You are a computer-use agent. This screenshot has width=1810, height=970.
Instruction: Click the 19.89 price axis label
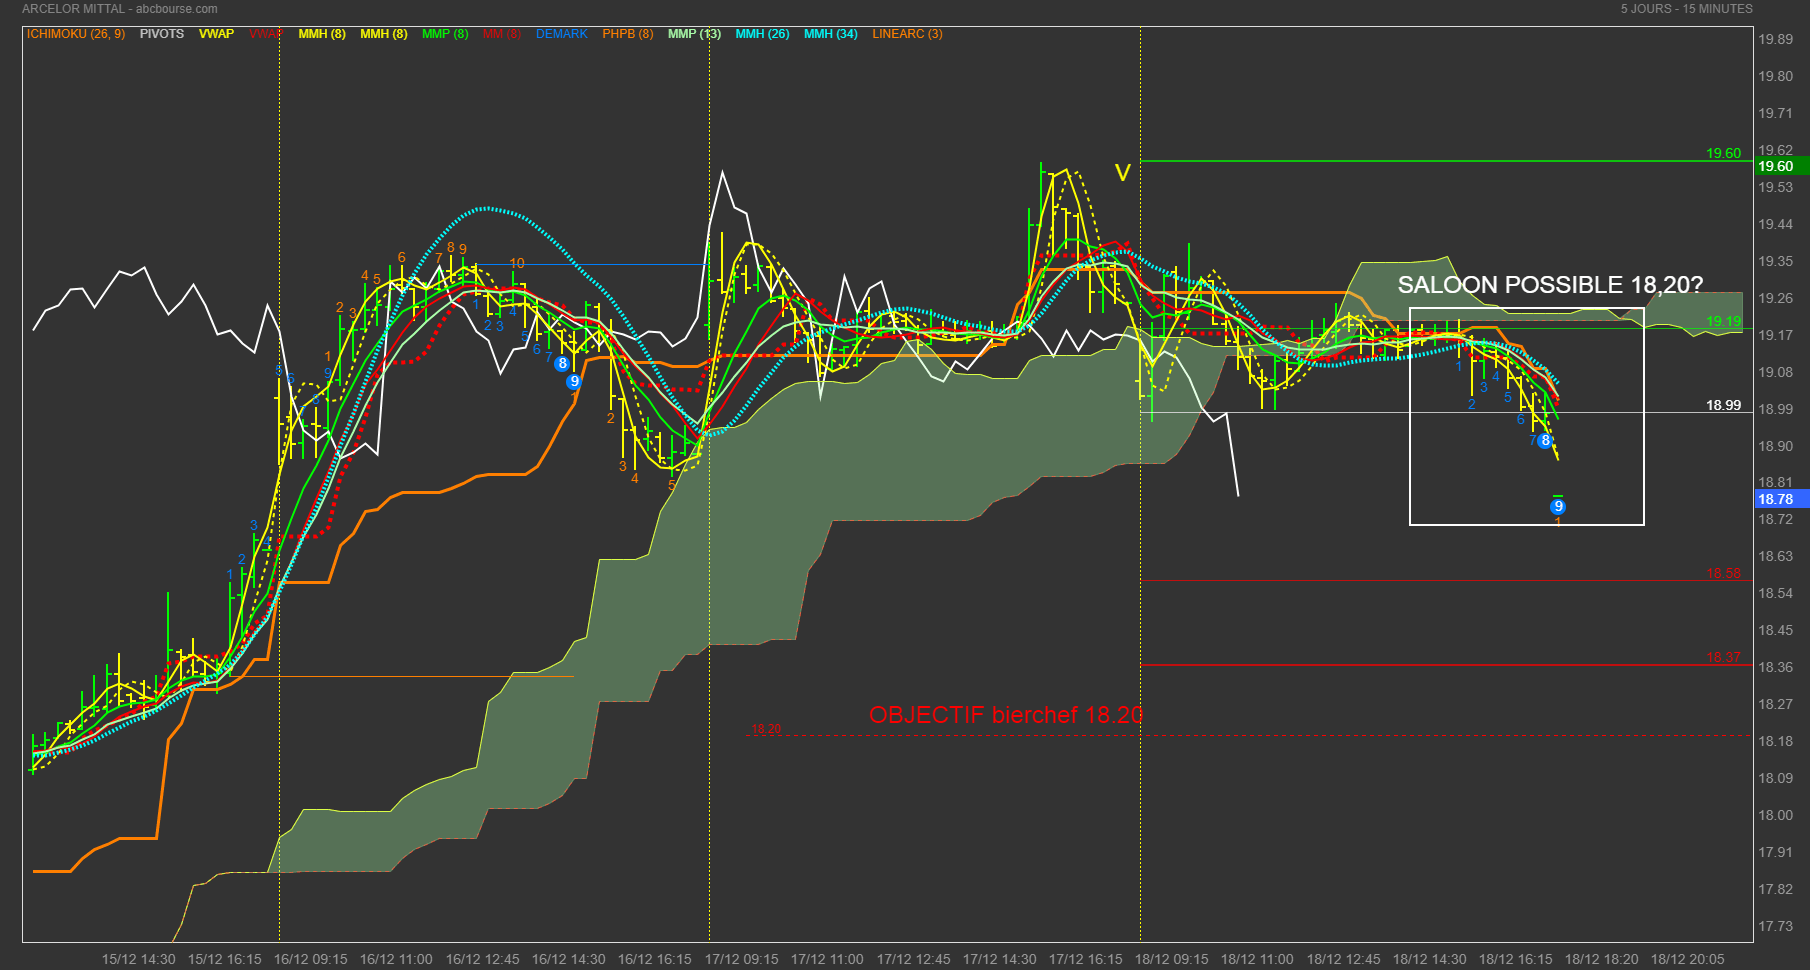click(x=1776, y=39)
